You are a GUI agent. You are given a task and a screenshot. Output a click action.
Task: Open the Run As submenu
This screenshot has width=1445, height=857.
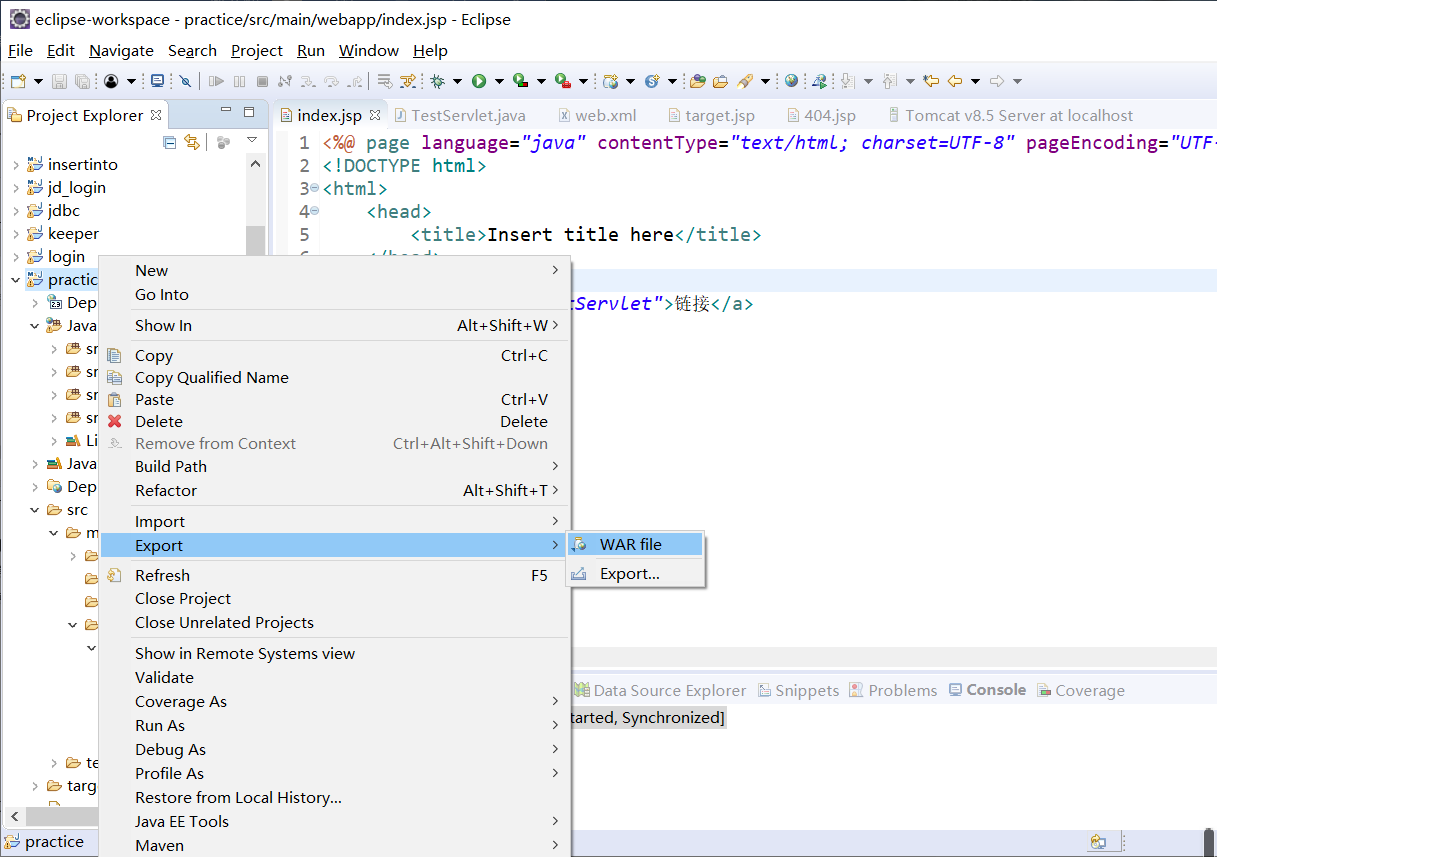[x=335, y=725]
